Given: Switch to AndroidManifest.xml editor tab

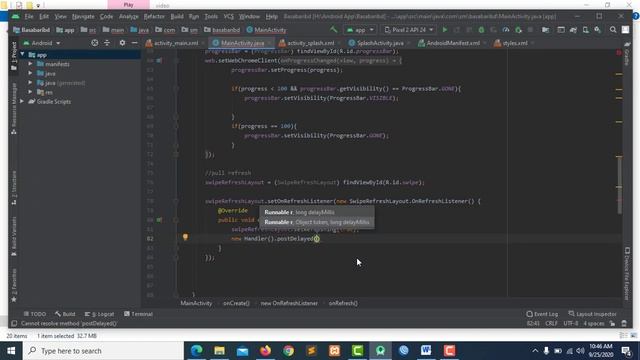Looking at the screenshot, I should coord(453,43).
